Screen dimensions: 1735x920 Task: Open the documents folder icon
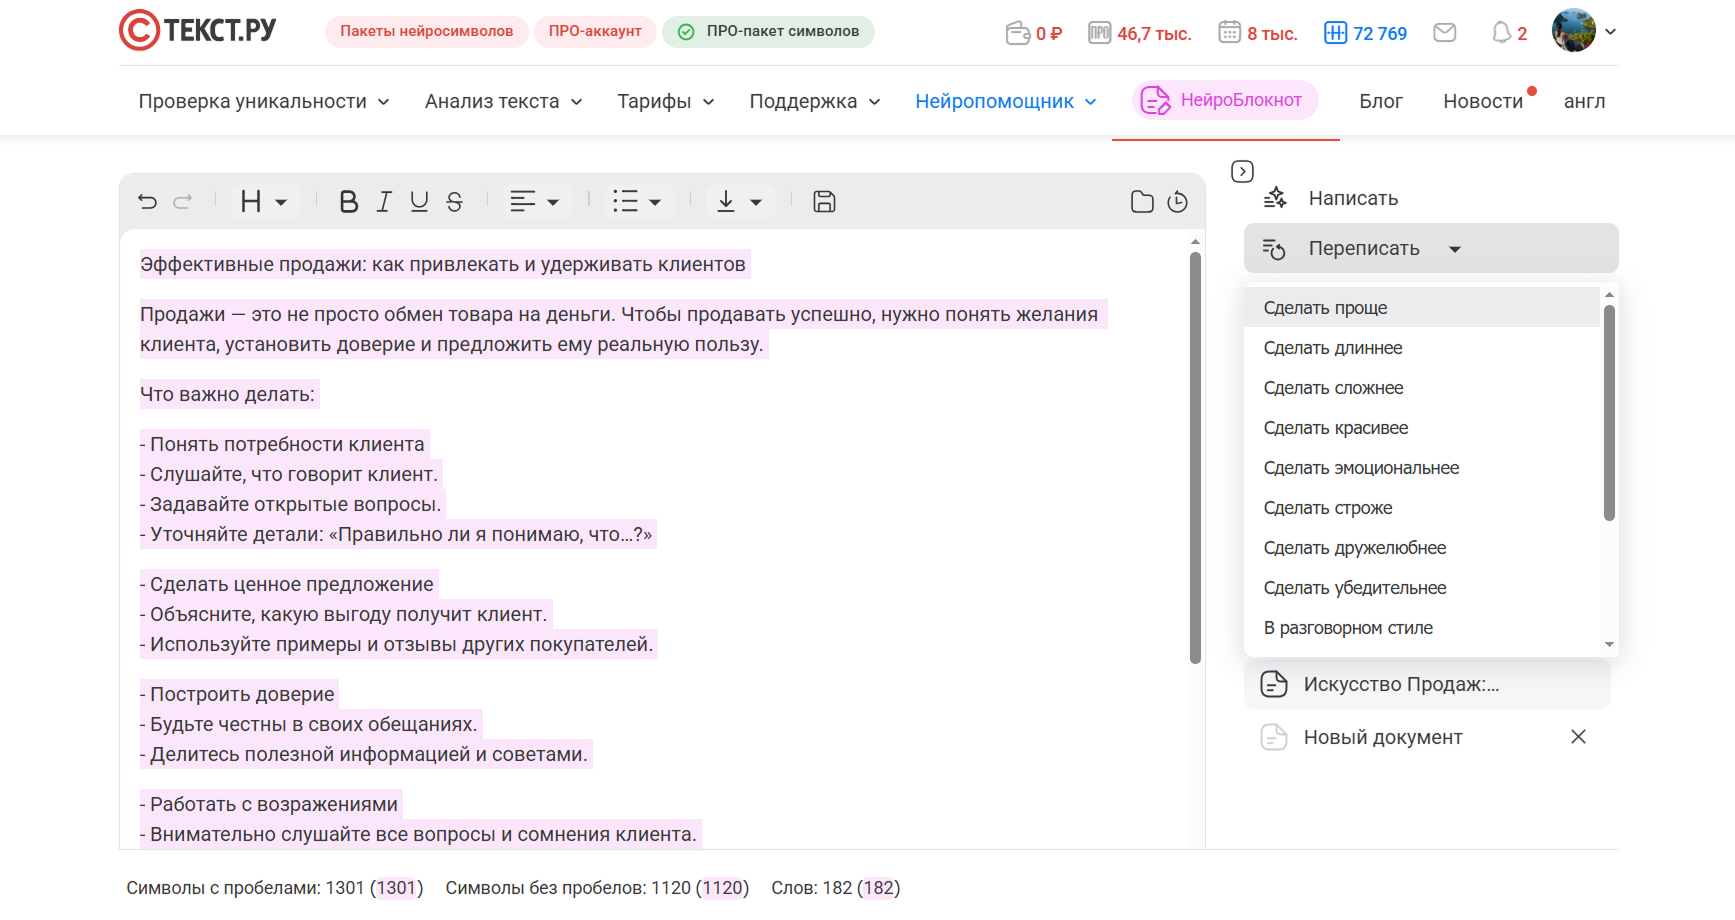1142,202
